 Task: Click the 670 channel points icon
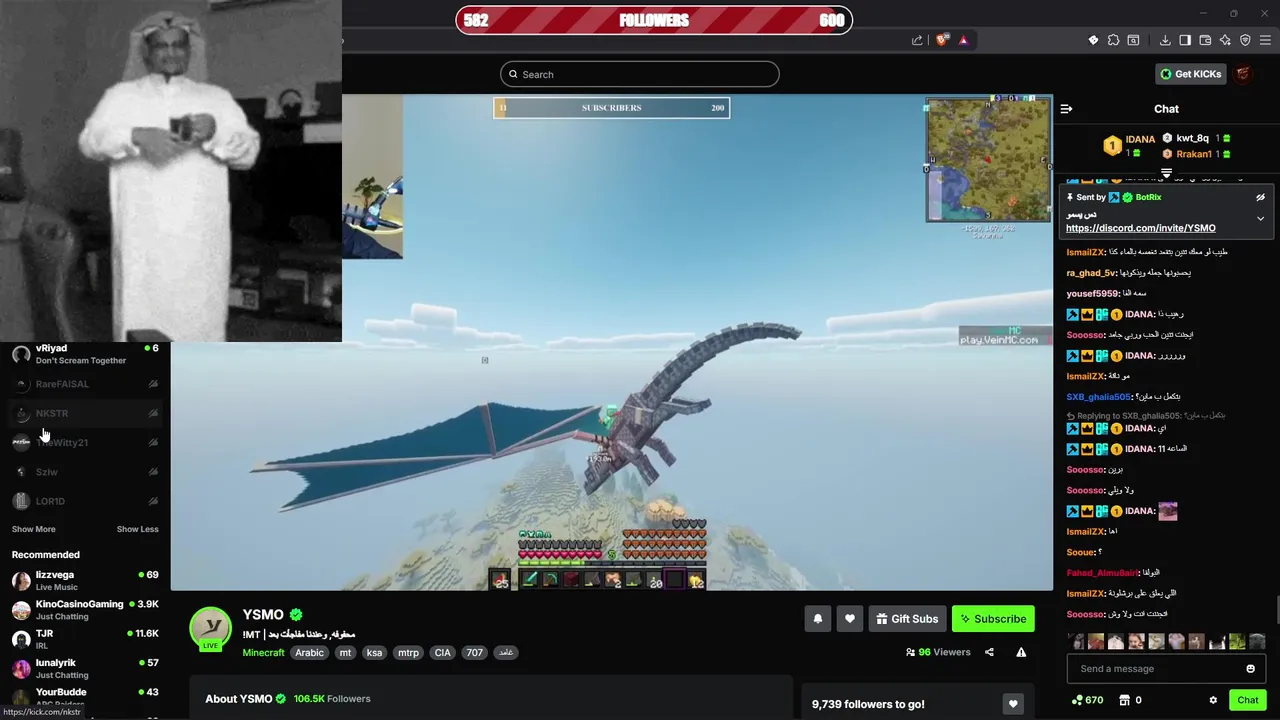point(1087,700)
